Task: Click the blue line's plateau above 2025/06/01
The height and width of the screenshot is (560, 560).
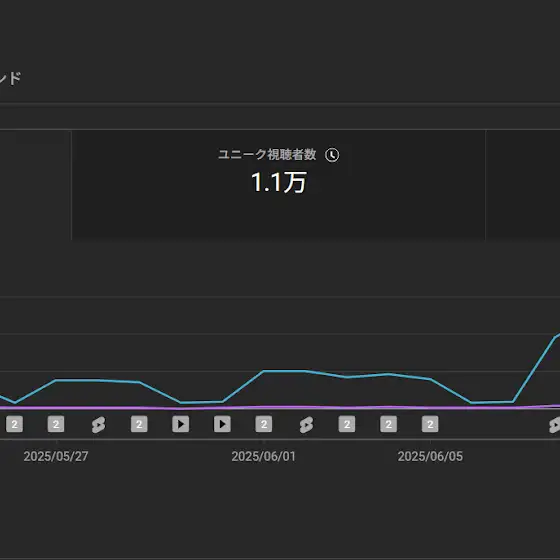Action: (x=284, y=371)
